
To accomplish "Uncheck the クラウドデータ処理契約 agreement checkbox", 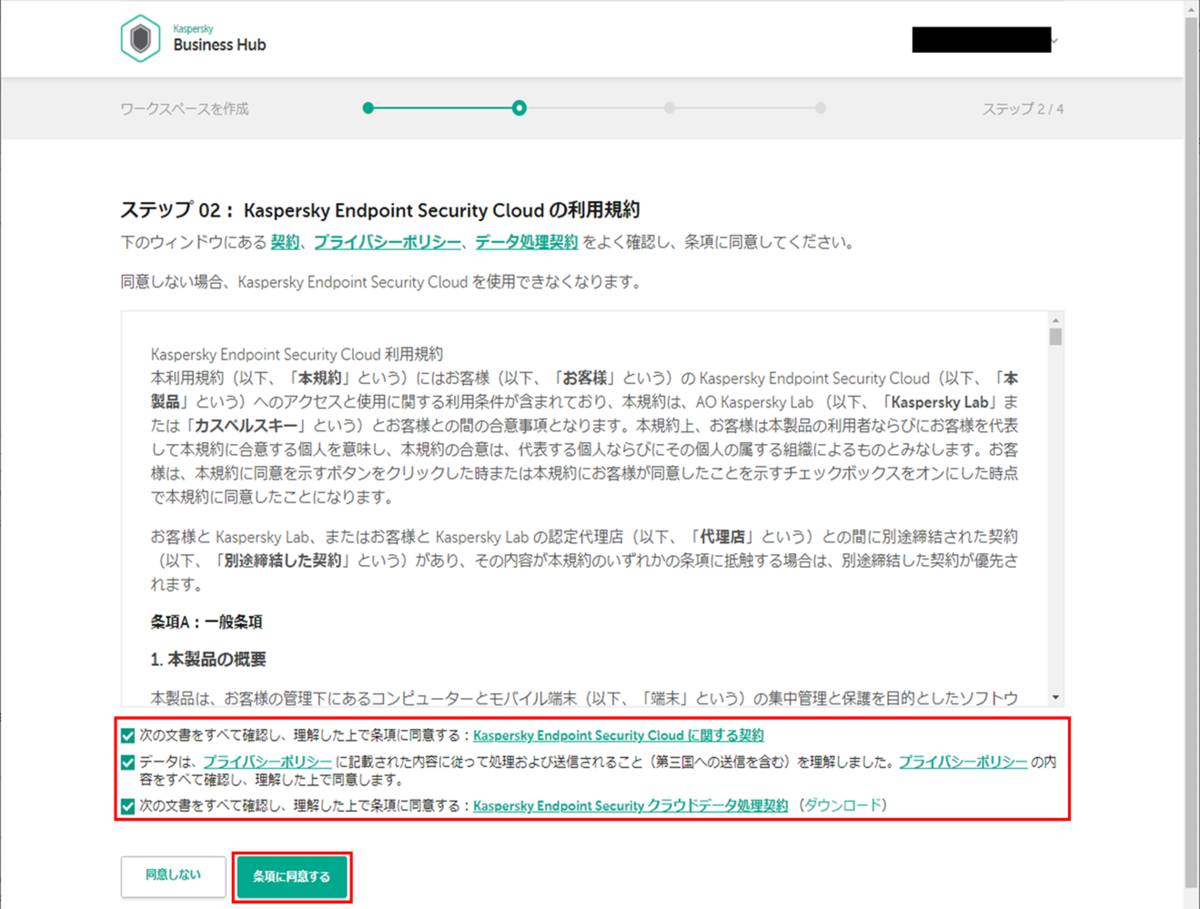I will coord(127,805).
